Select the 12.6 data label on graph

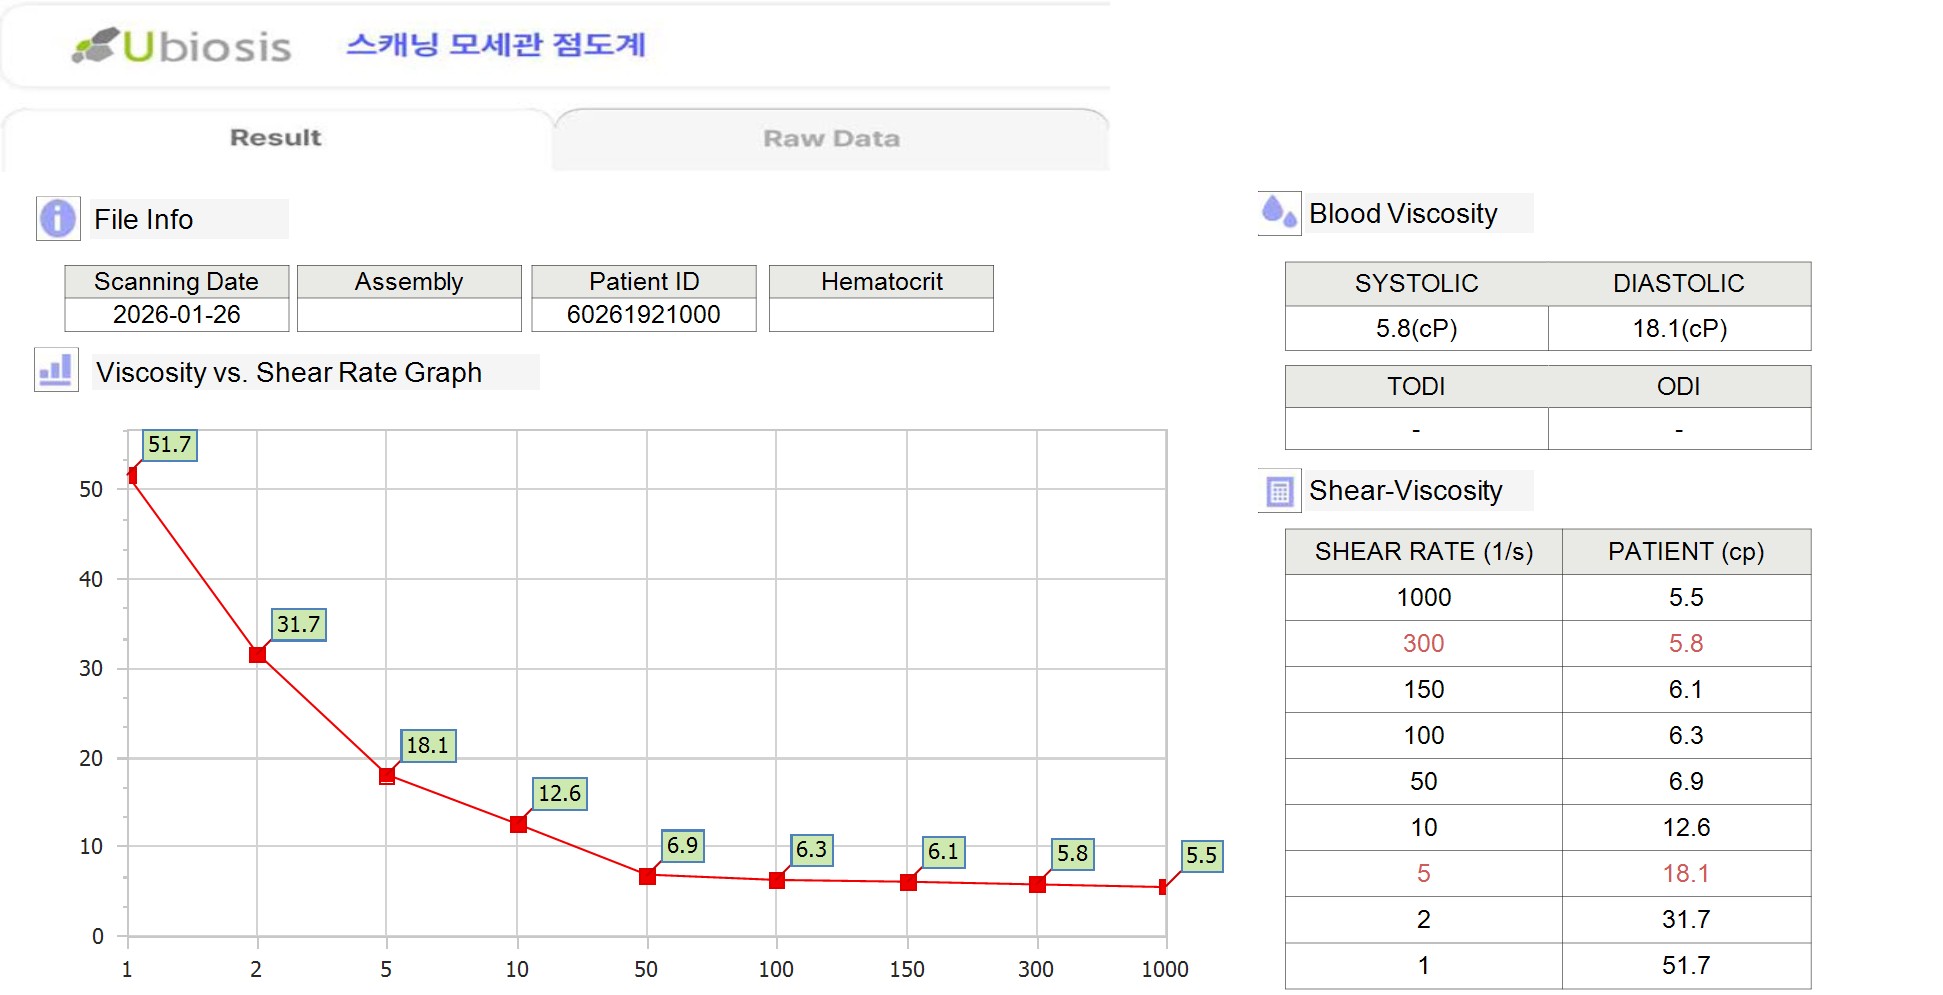click(x=560, y=794)
